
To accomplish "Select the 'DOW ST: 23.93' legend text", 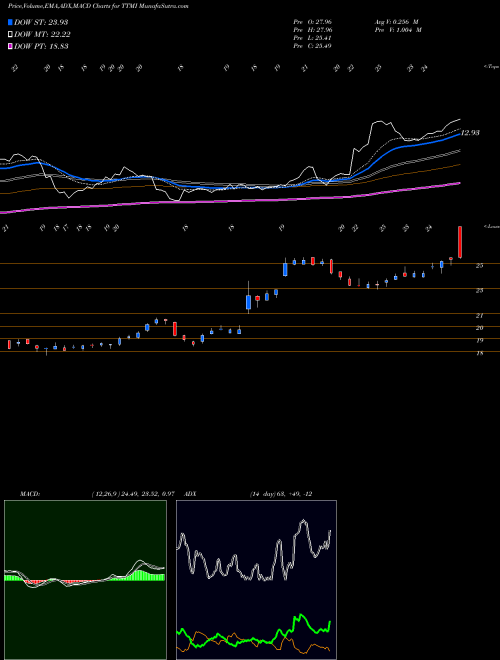I will pyautogui.click(x=41, y=22).
